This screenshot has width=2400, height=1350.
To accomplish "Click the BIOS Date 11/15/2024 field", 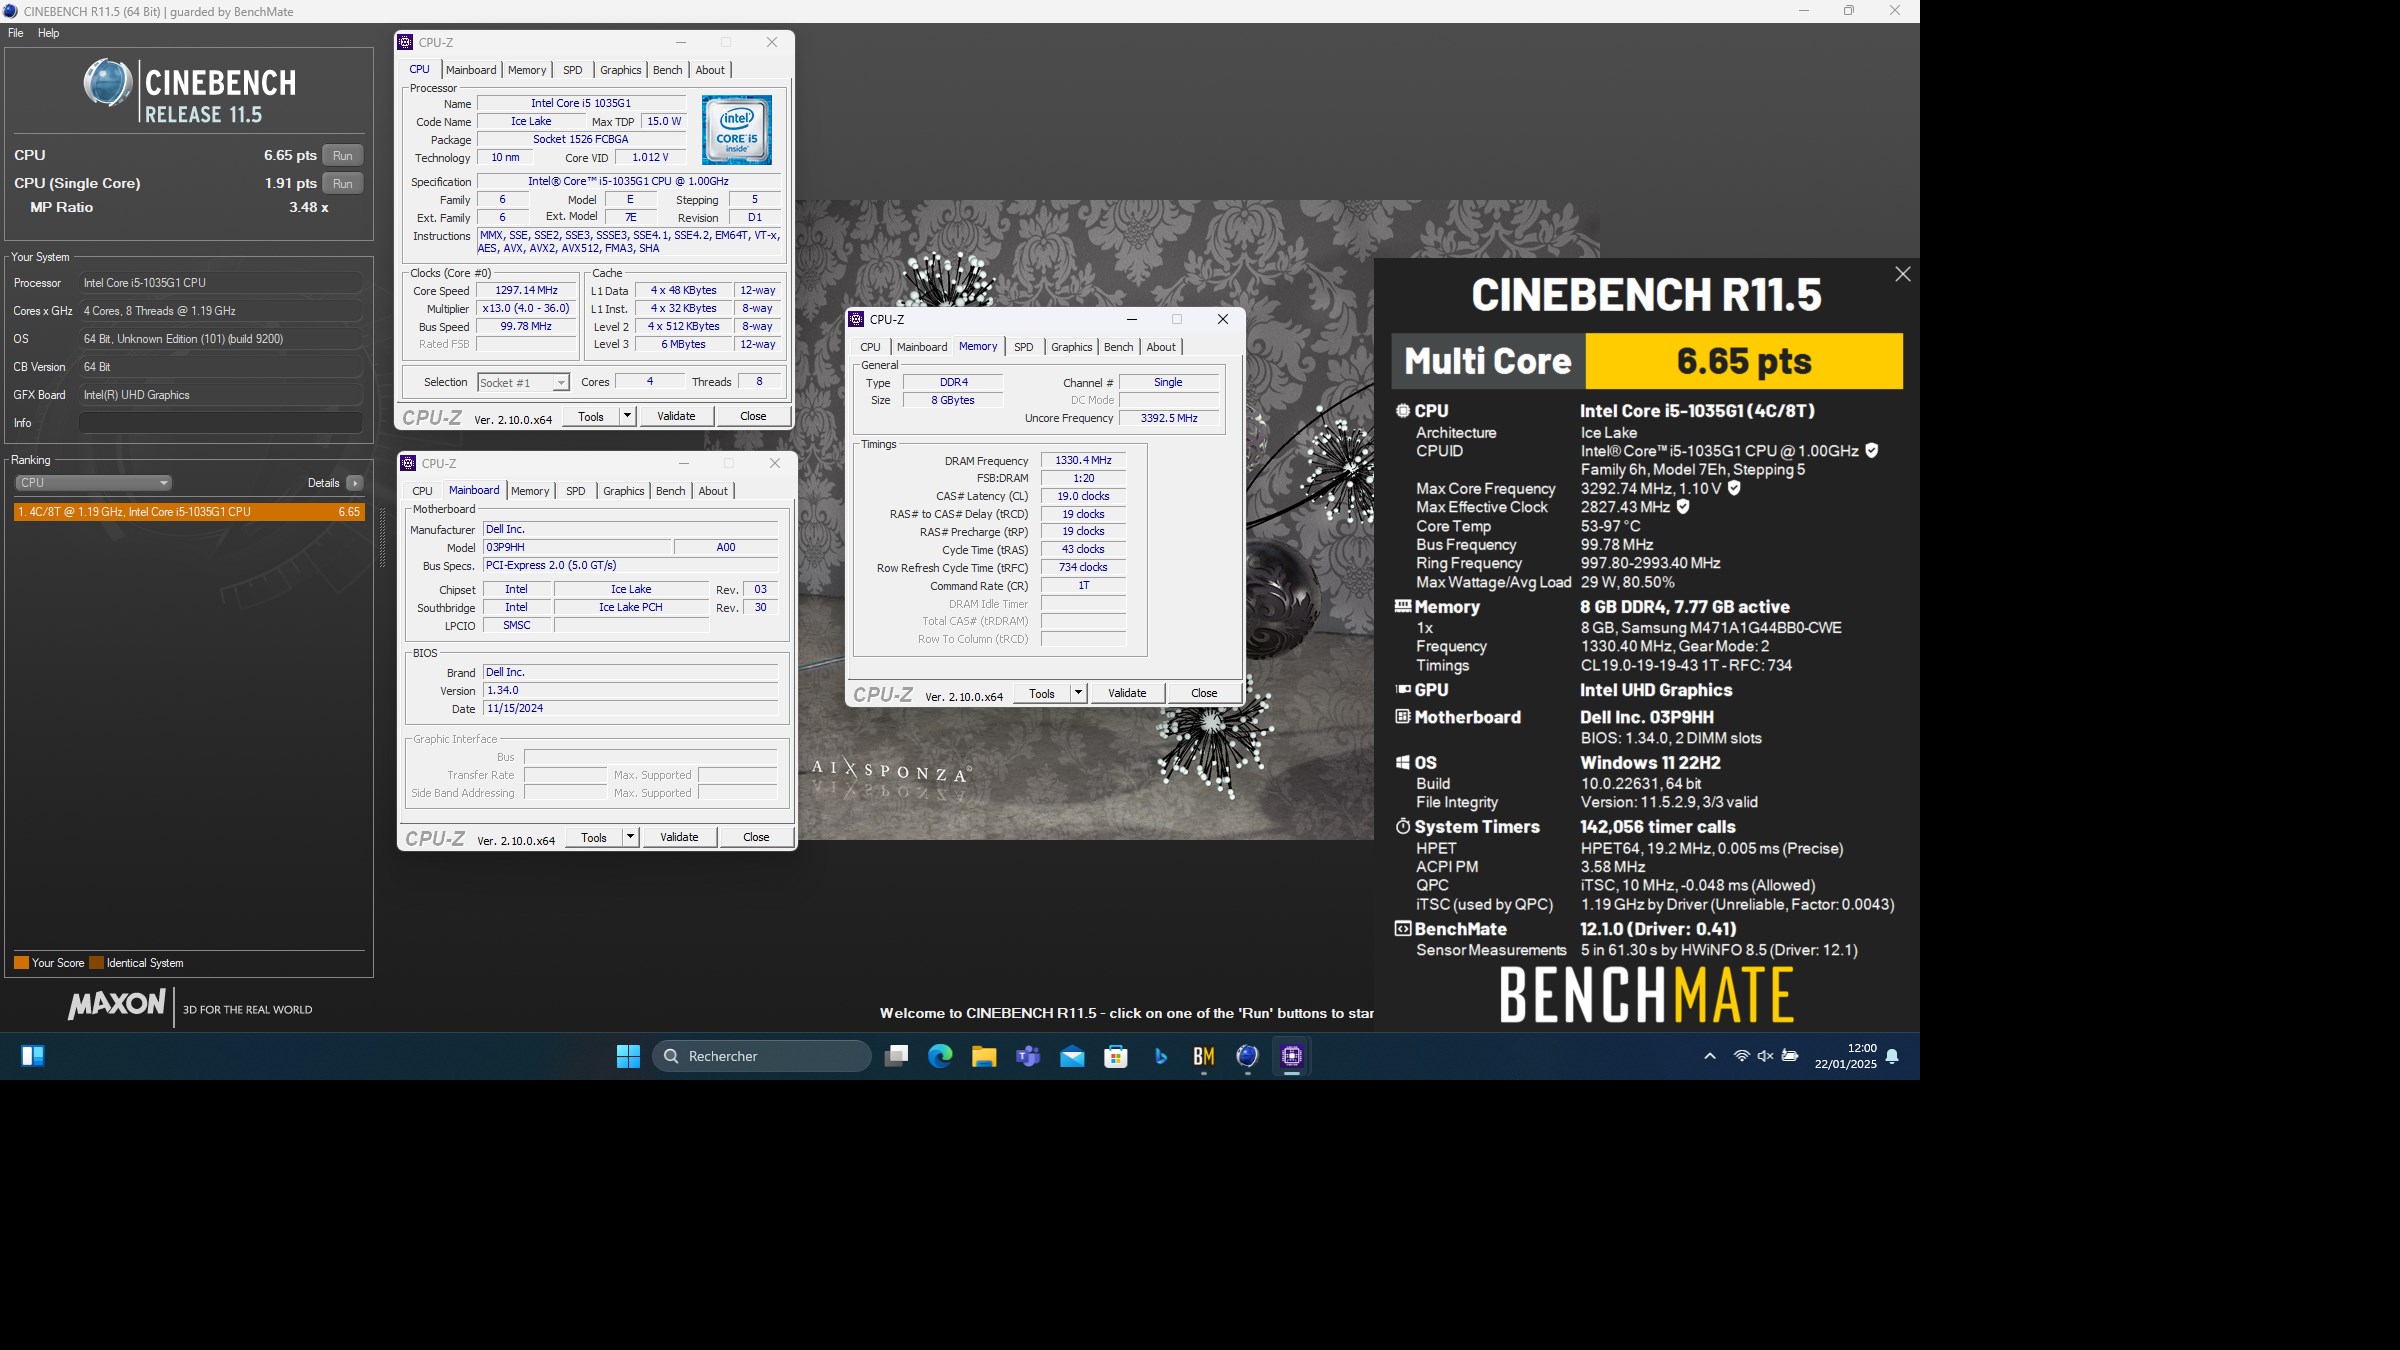I will [630, 709].
